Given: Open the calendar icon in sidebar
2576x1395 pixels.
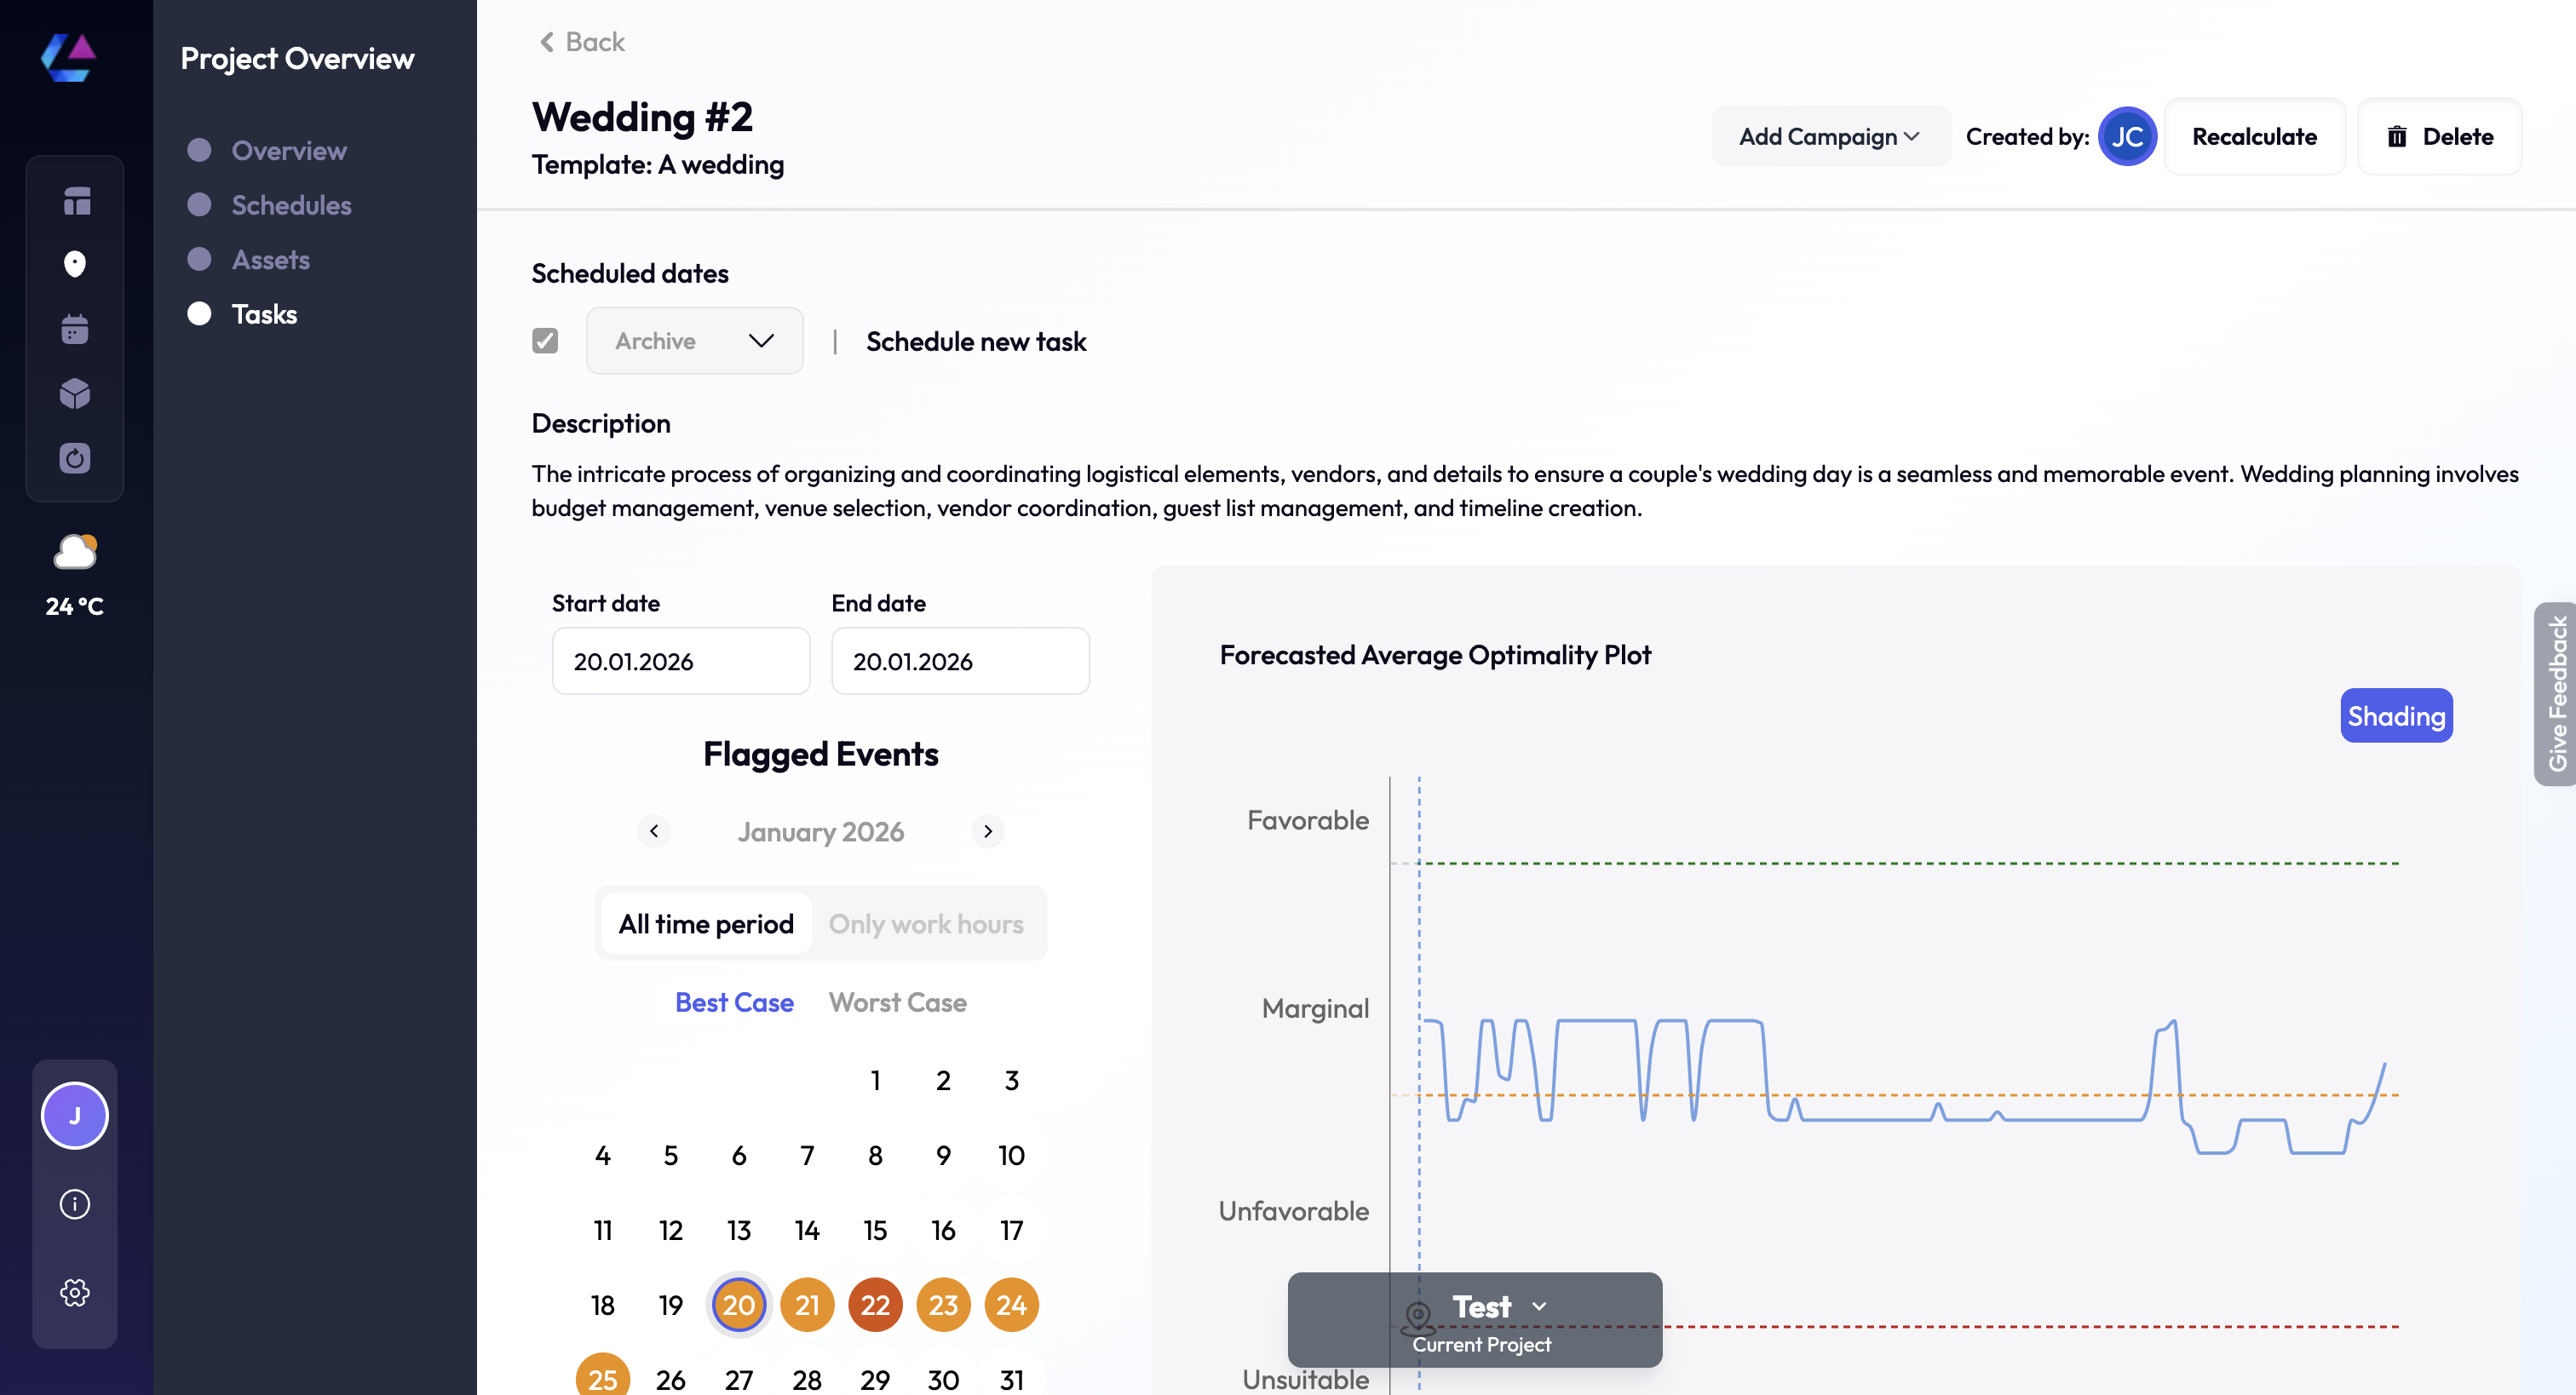Looking at the screenshot, I should pos(75,329).
